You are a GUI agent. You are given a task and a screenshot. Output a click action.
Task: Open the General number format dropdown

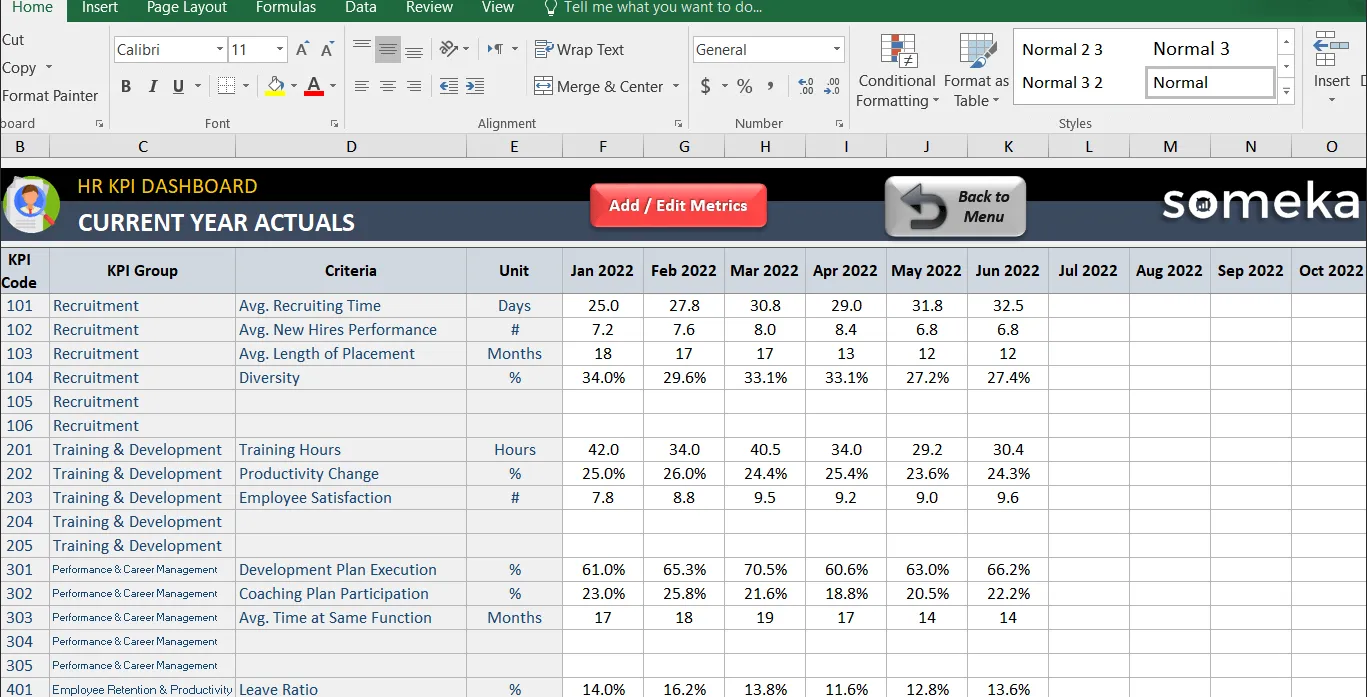(837, 49)
